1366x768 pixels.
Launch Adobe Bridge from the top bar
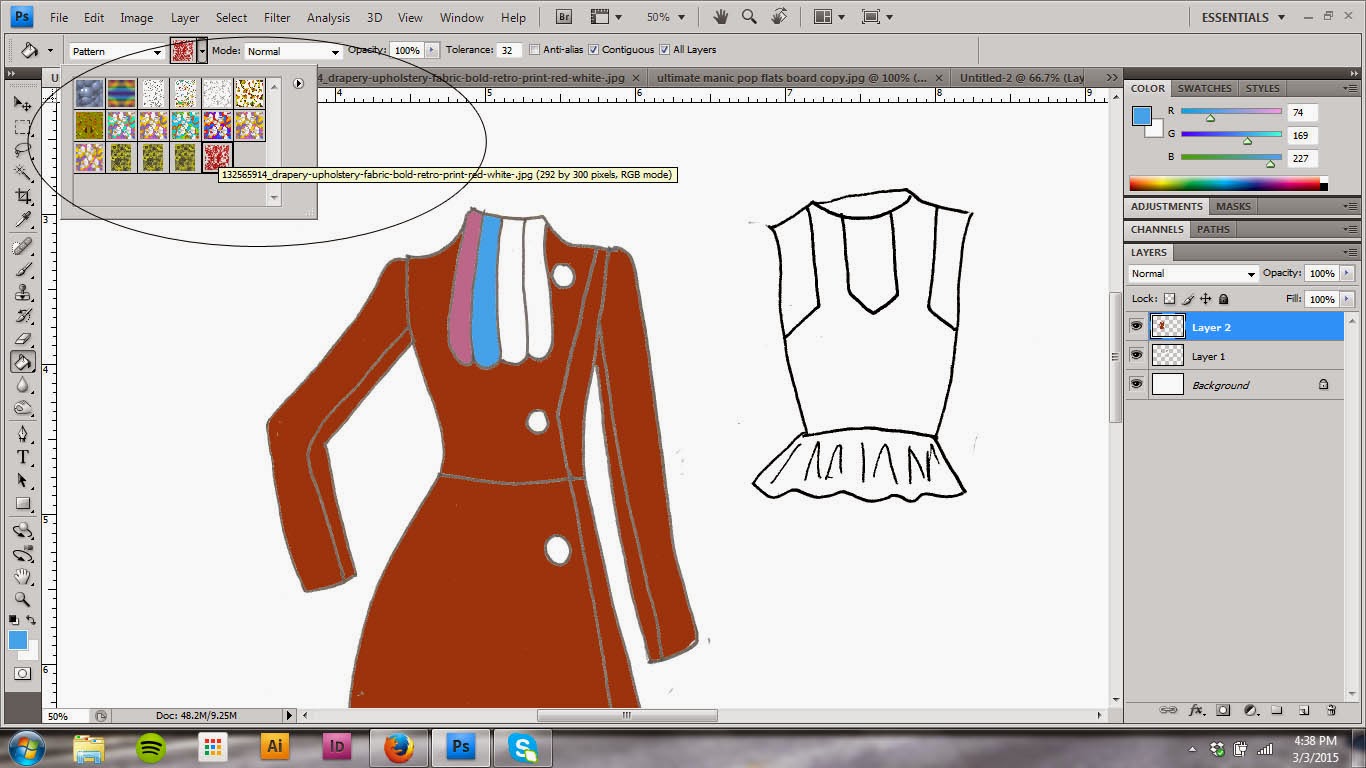(564, 17)
